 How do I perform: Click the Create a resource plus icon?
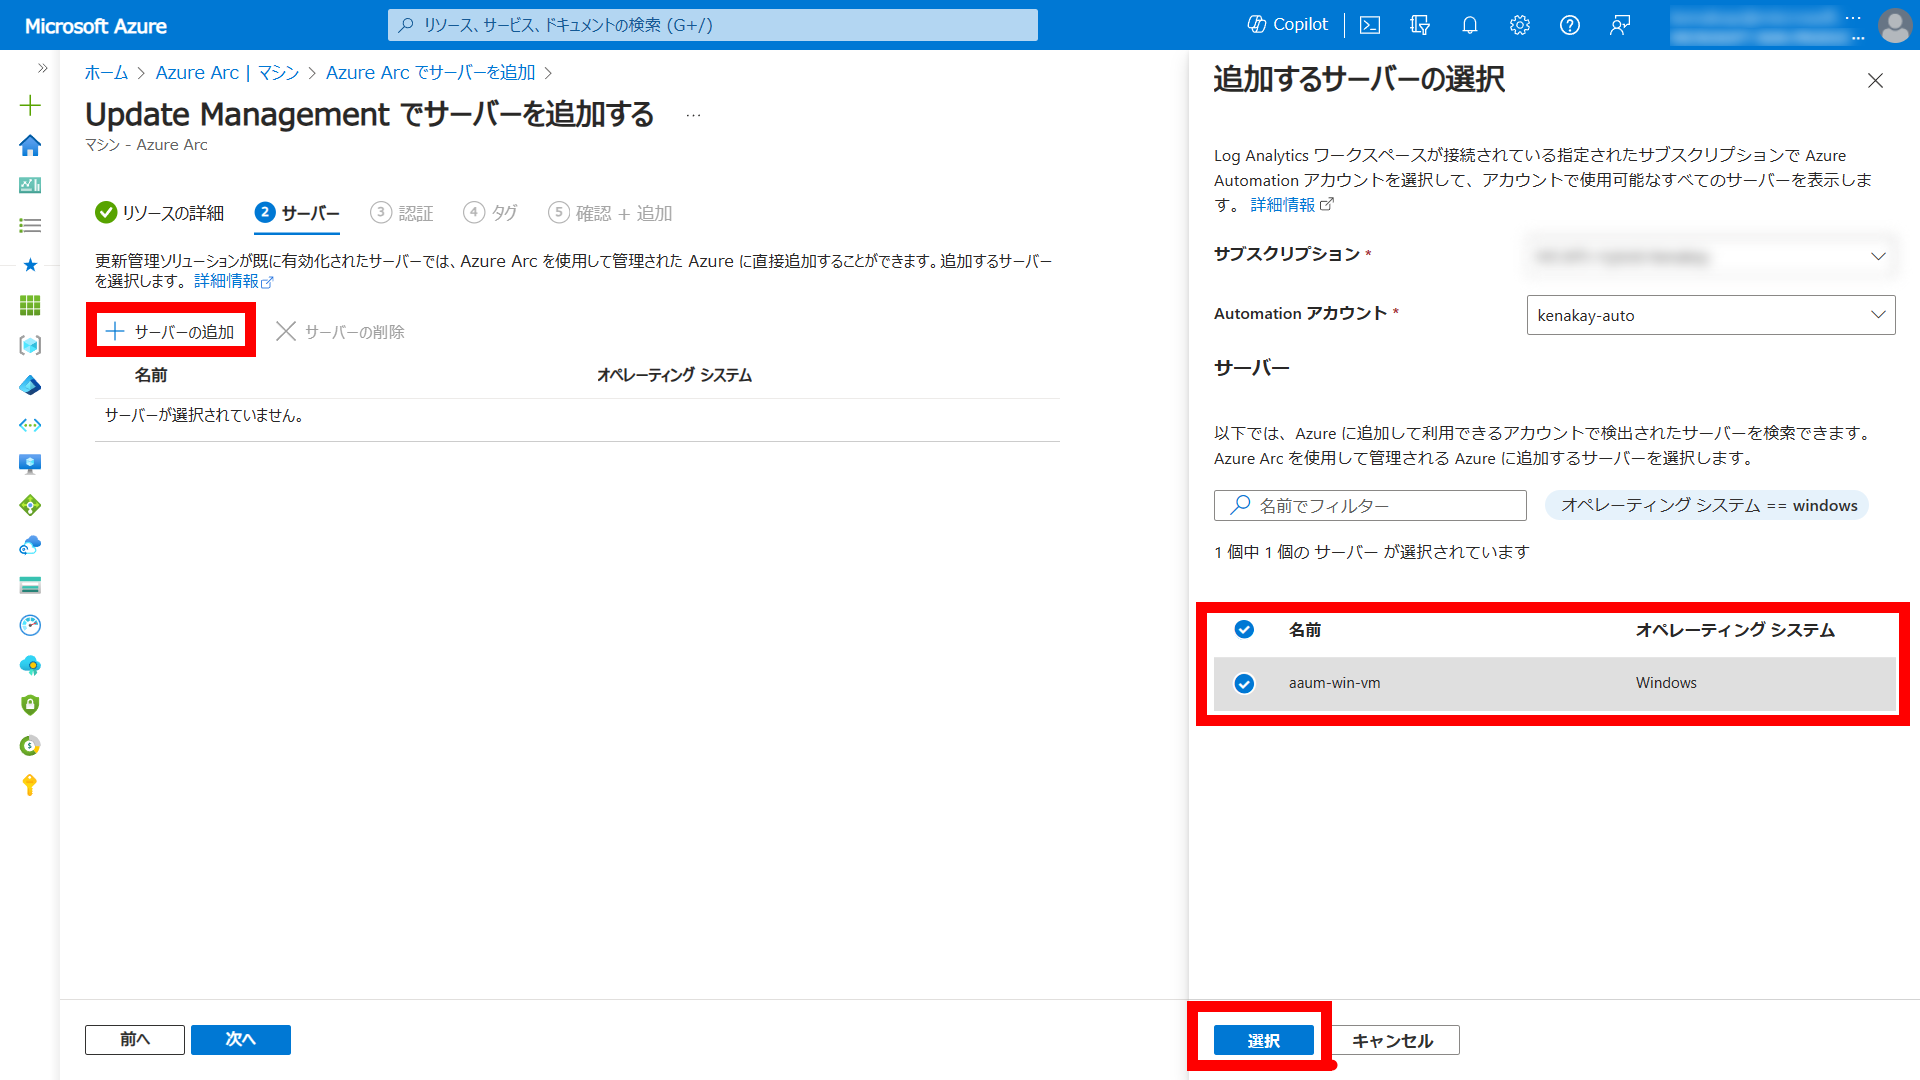tap(30, 105)
